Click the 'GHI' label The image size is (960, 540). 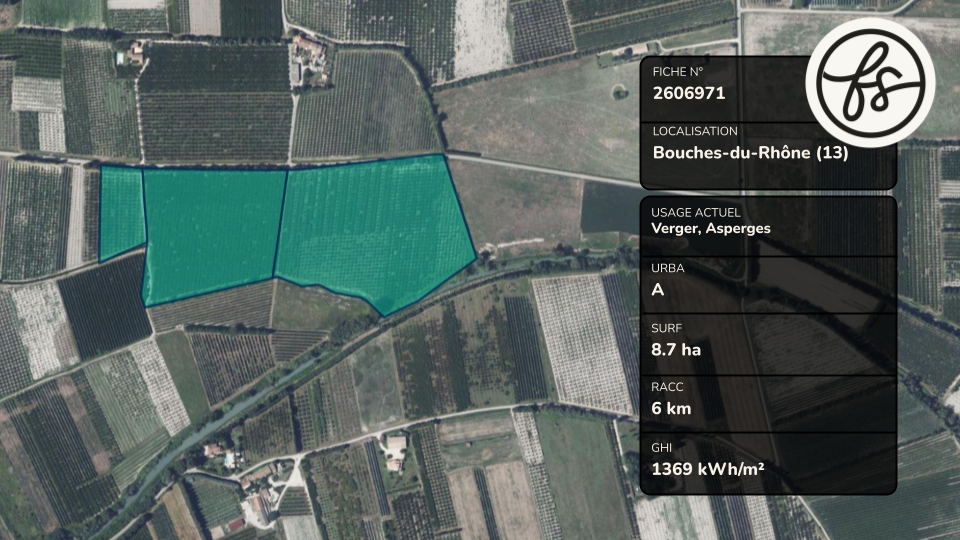661,448
